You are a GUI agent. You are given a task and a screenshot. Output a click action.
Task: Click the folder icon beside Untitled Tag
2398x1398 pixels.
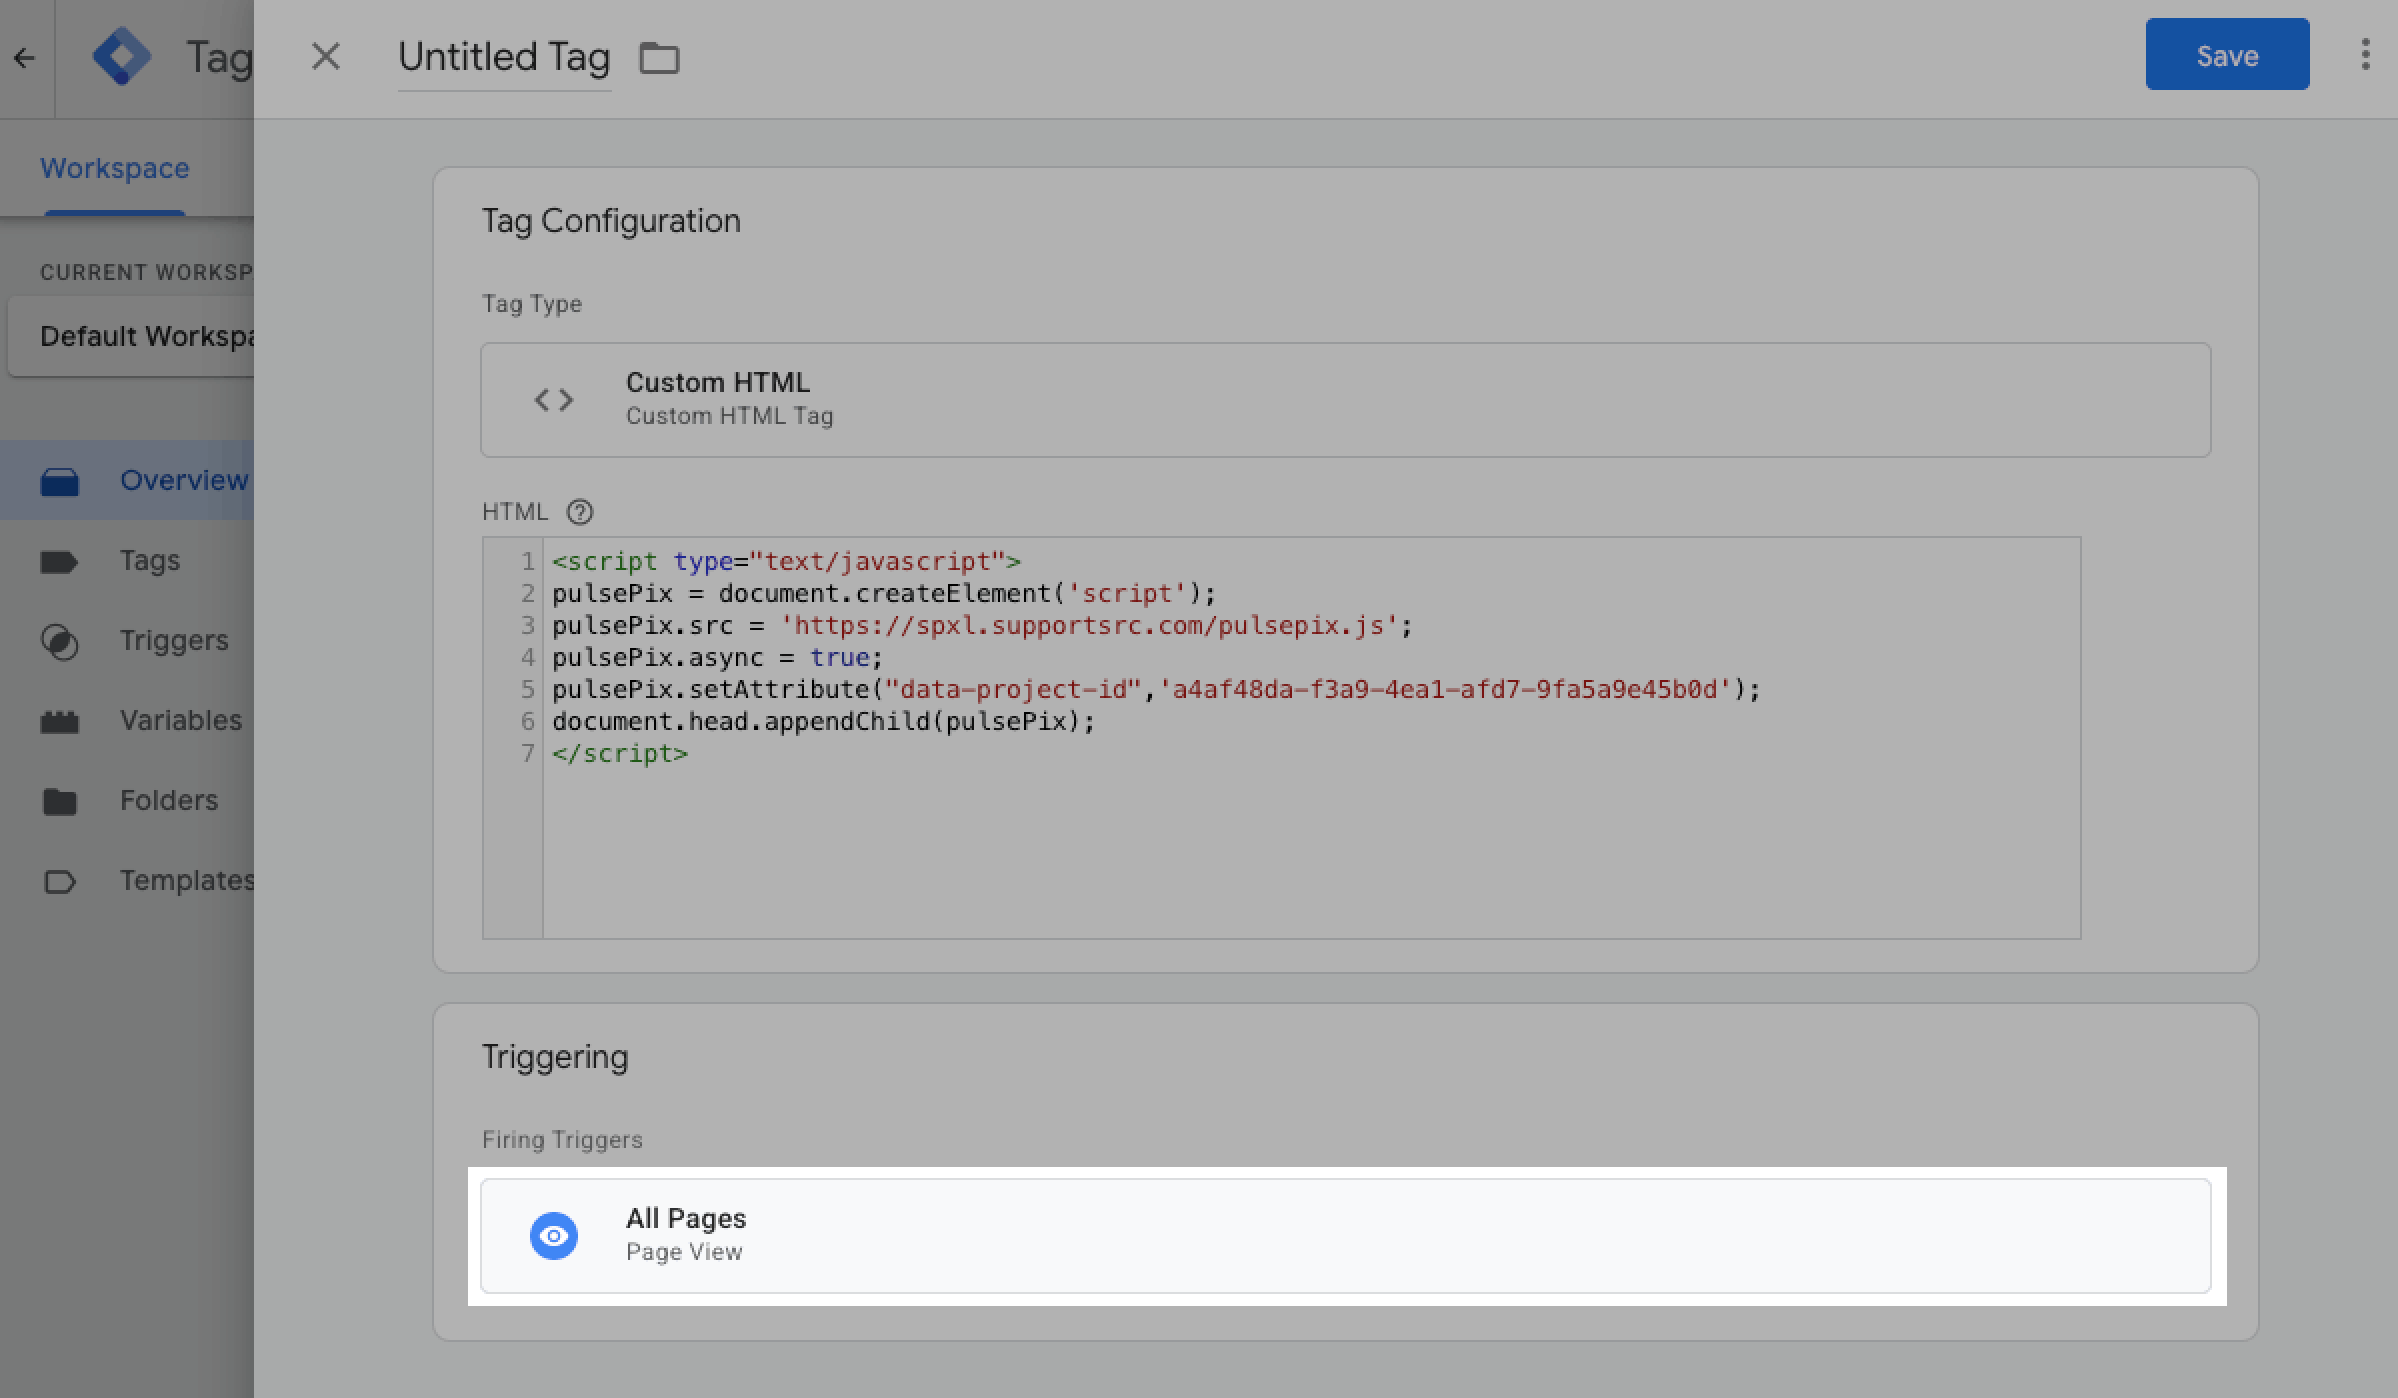click(x=659, y=58)
